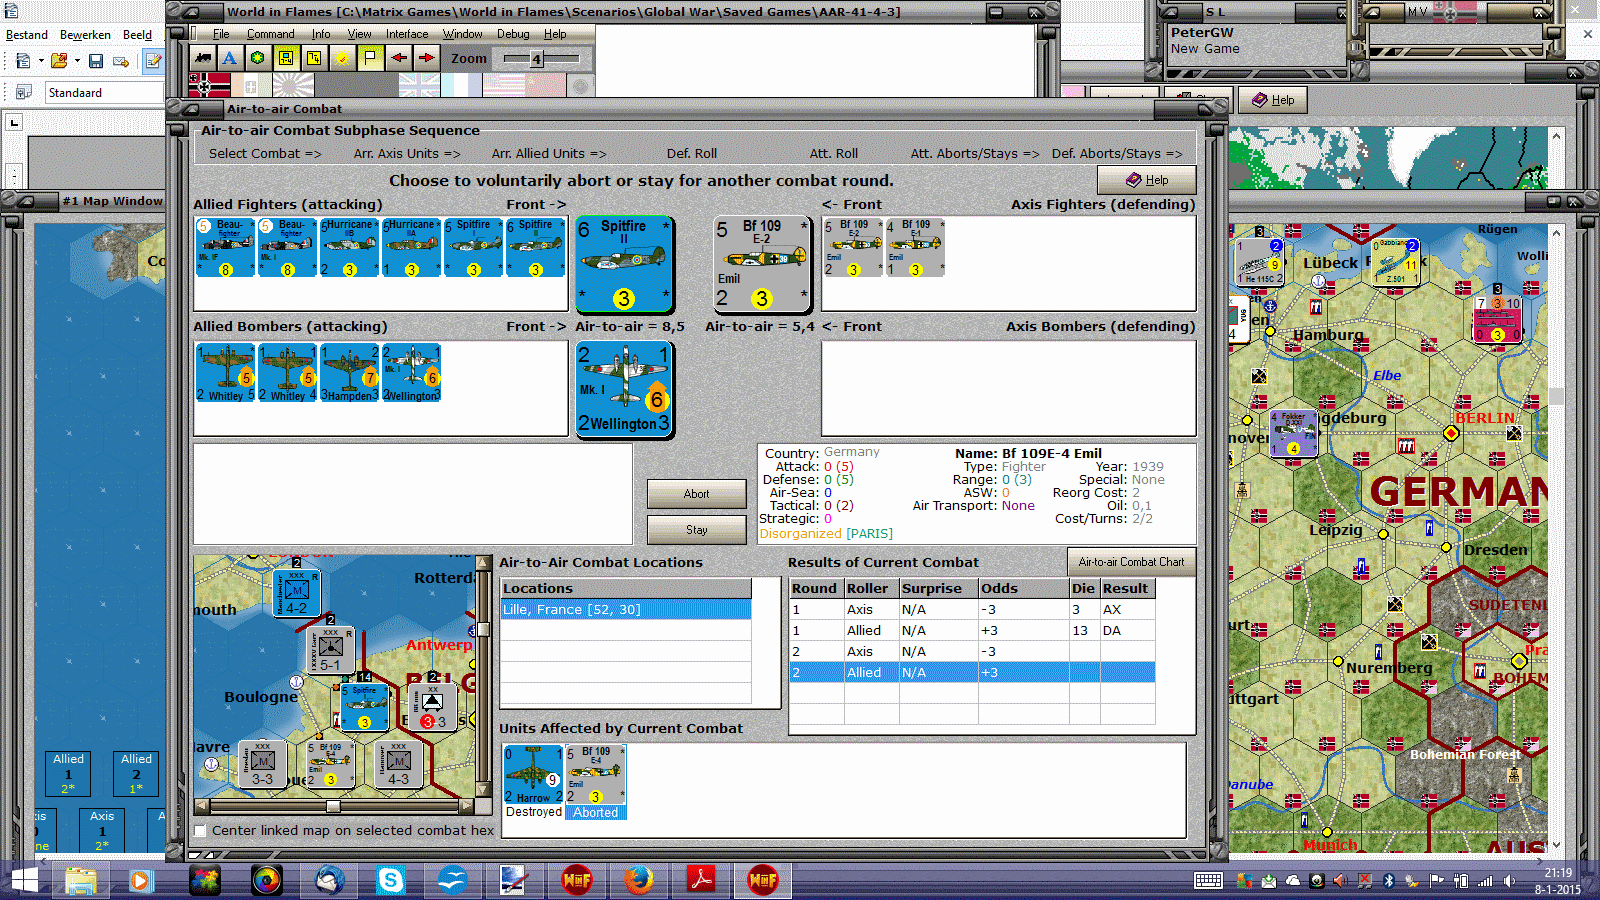Select the first Beaufighter Mk. IF counter

pyautogui.click(x=225, y=247)
